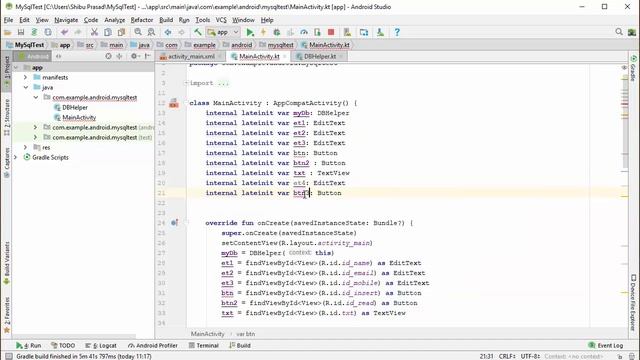Image resolution: width=640 pixels, height=360 pixels.
Task: Collapse the first com.example.android.mysqltest package
Action: pos(36,98)
